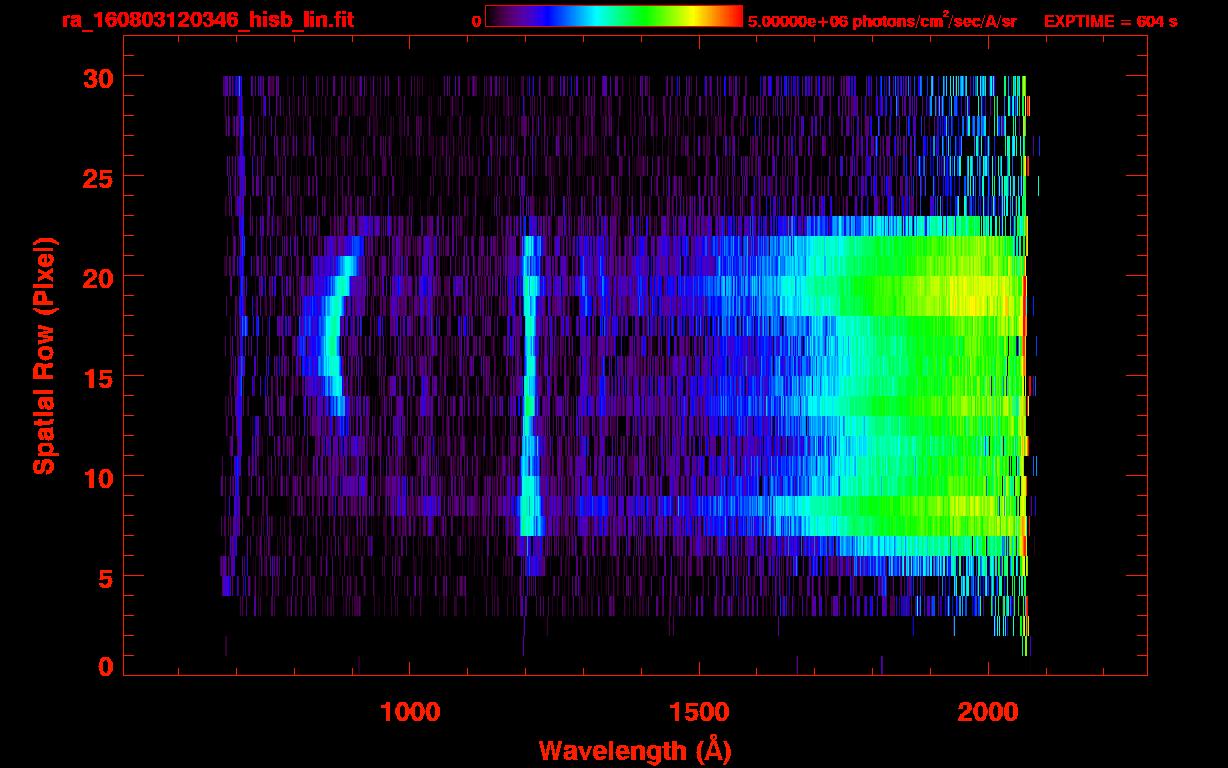Click the colorbar minimum label 0

477,21
